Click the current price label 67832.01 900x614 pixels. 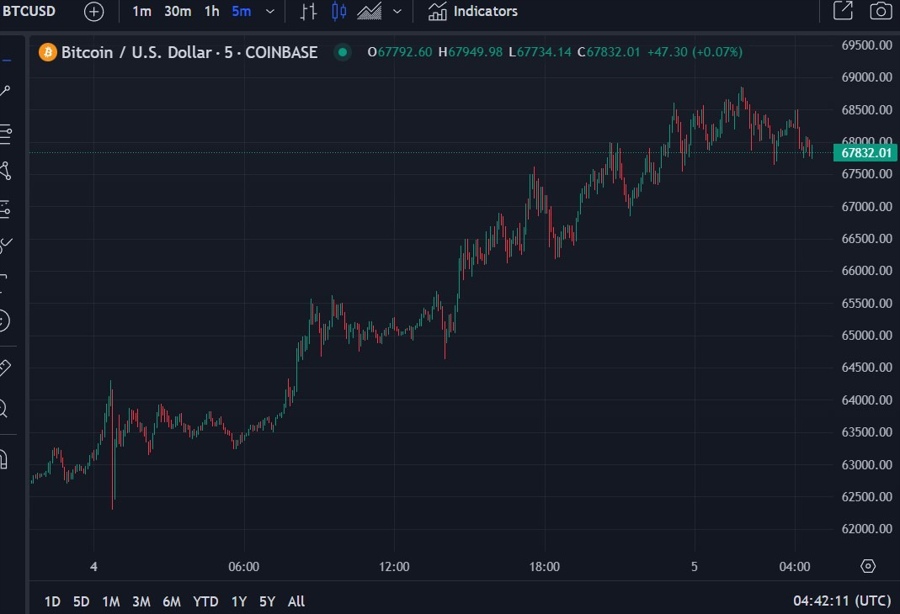pyautogui.click(x=865, y=153)
